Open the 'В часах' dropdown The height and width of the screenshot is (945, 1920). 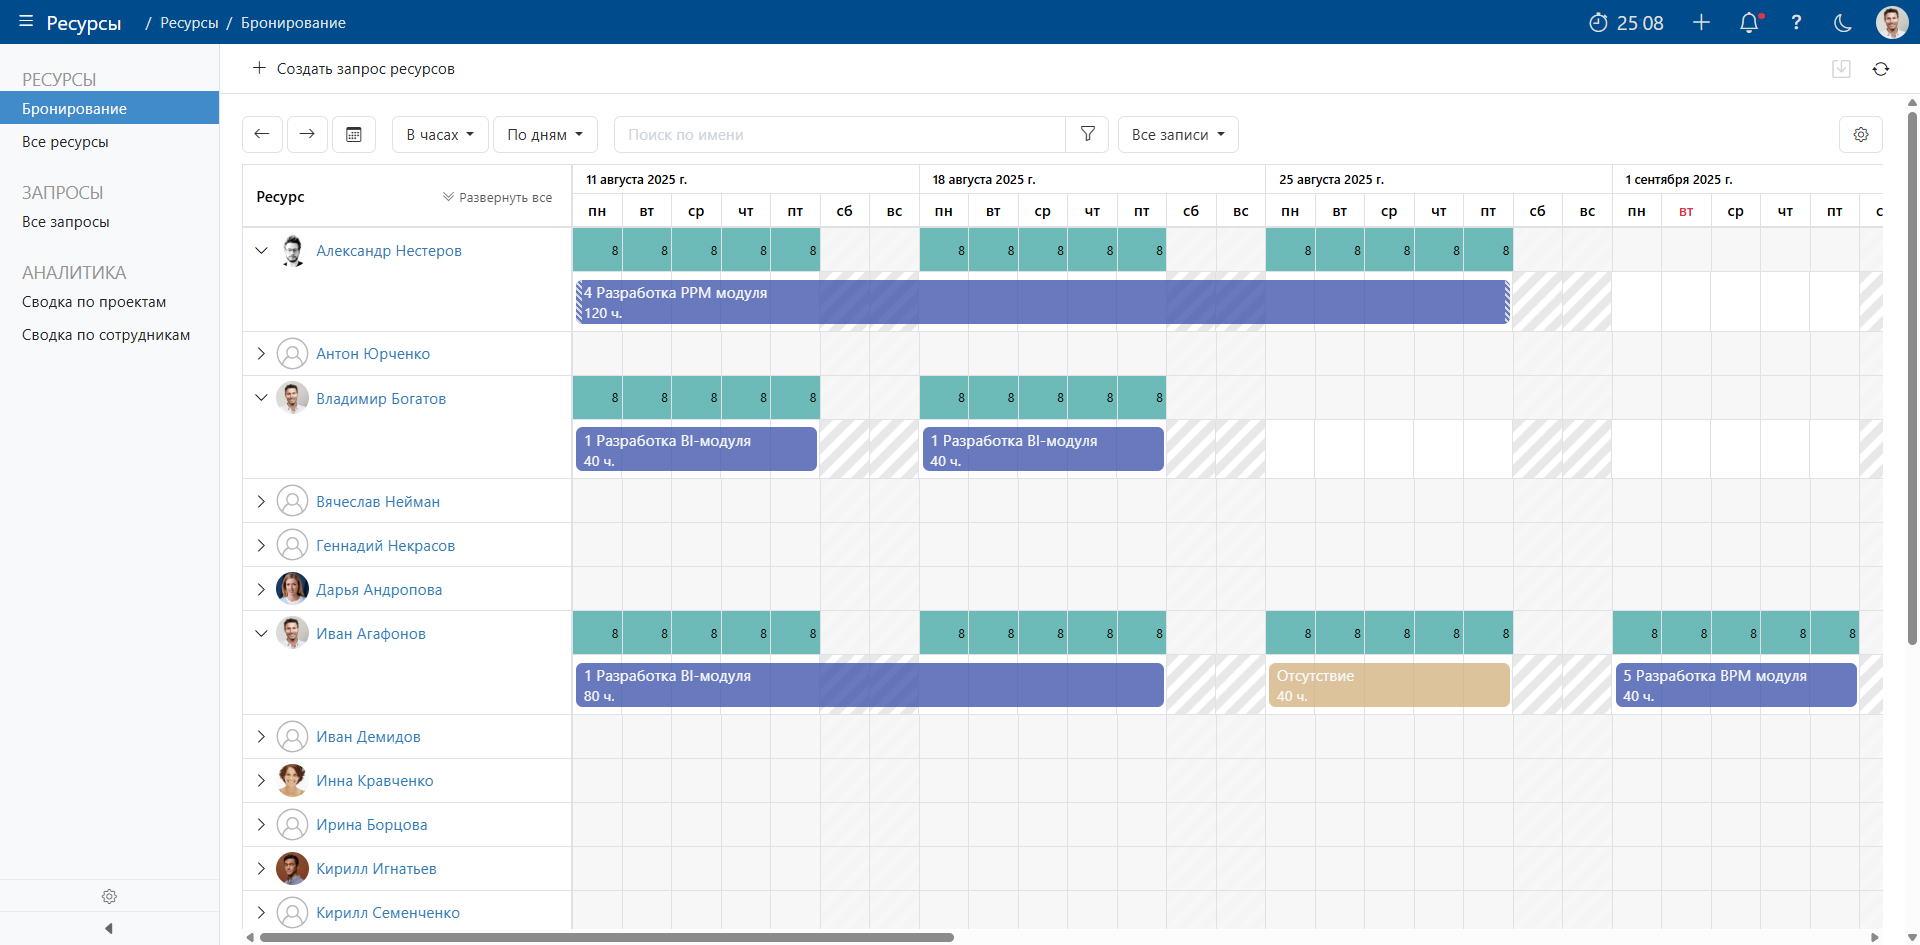pos(440,135)
